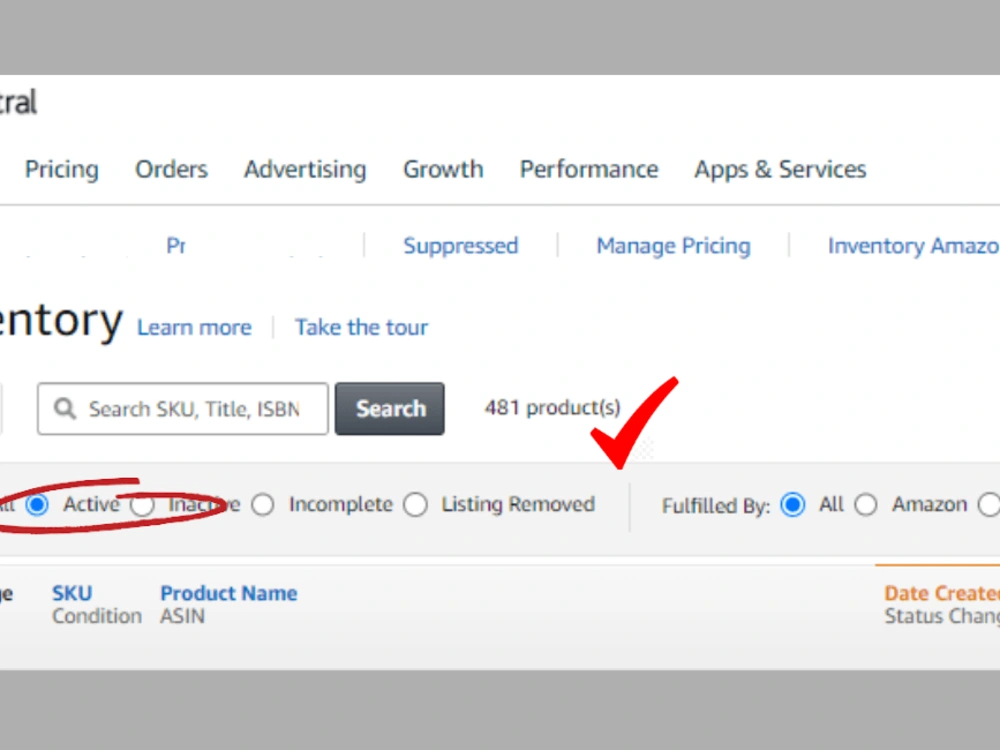The image size is (1000, 750).
Task: Click the Learn more link
Action: [x=195, y=327]
